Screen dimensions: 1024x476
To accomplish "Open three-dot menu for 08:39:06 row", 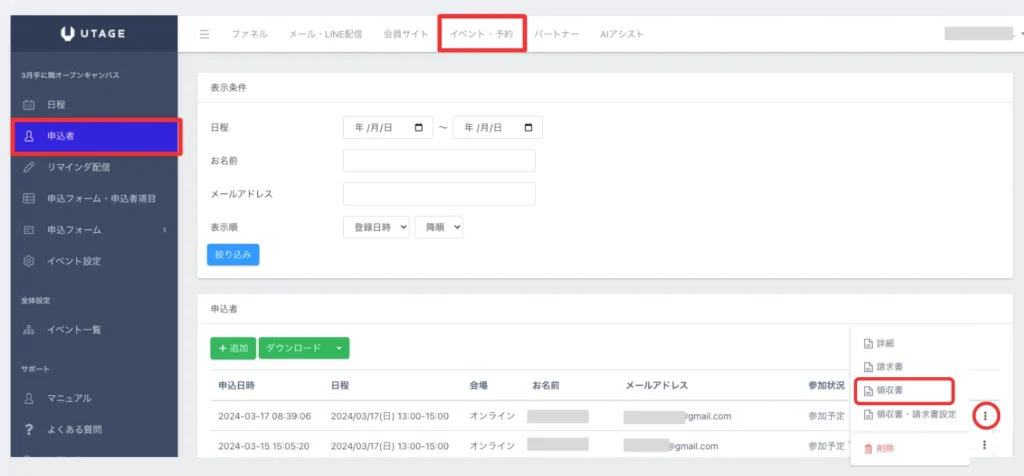I will pos(984,415).
